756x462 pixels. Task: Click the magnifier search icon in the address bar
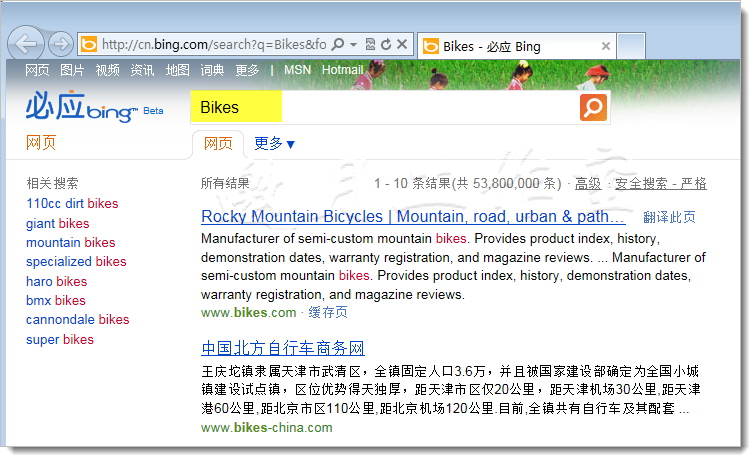tap(338, 44)
